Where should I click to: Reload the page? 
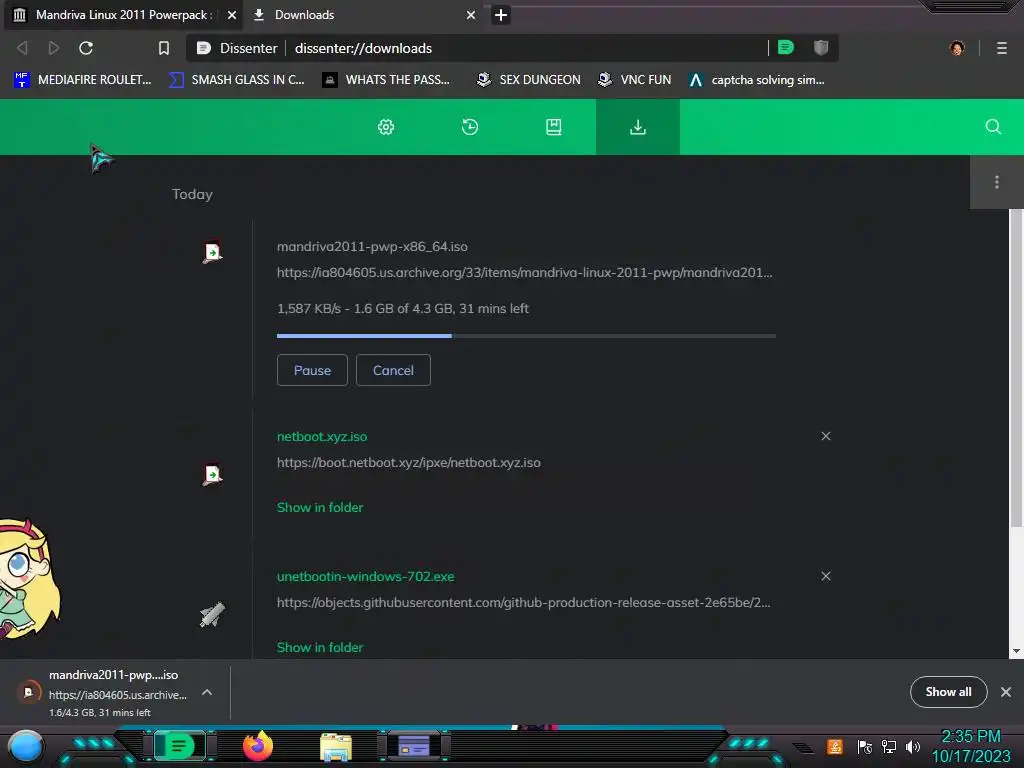pyautogui.click(x=86, y=48)
